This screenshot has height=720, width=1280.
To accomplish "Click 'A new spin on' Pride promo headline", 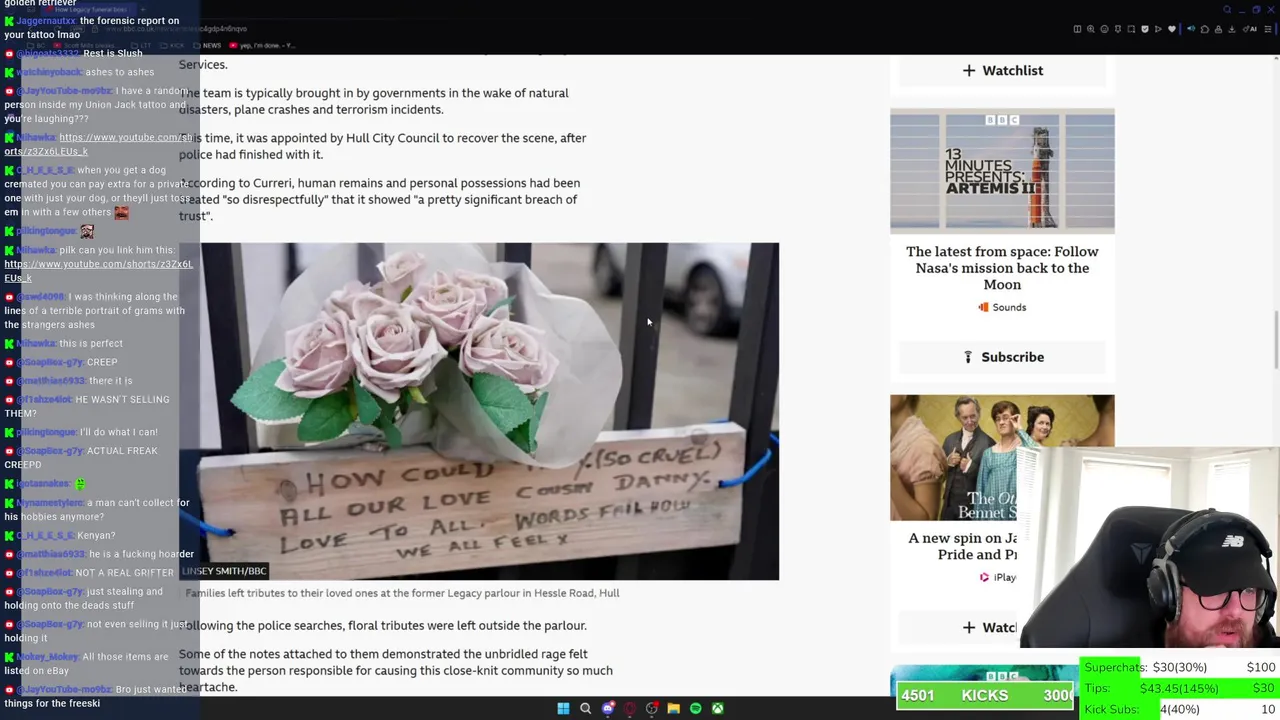I will 962,546.
